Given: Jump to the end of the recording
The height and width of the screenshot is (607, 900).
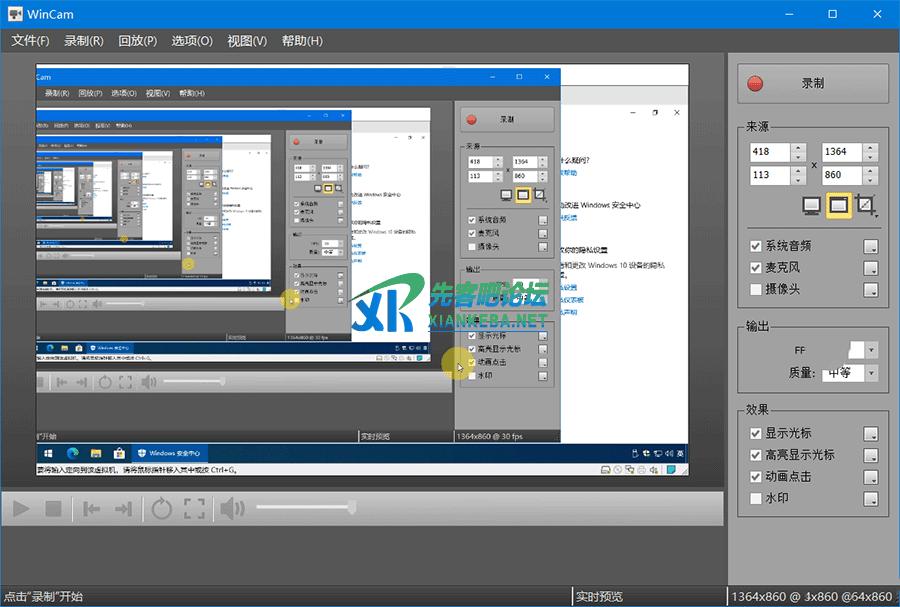Looking at the screenshot, I should [x=124, y=509].
